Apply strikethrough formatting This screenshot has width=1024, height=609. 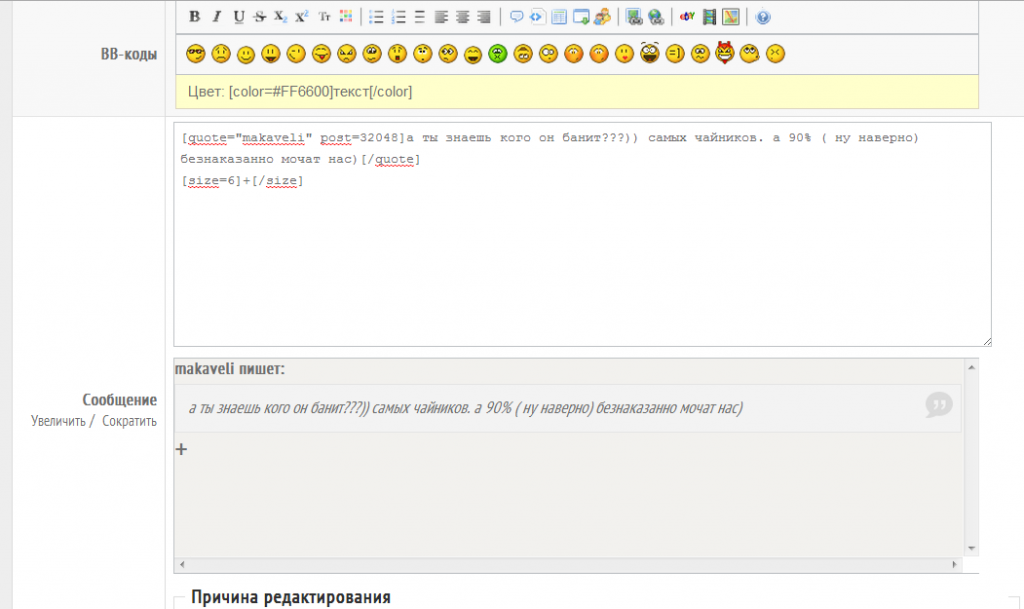pos(260,16)
